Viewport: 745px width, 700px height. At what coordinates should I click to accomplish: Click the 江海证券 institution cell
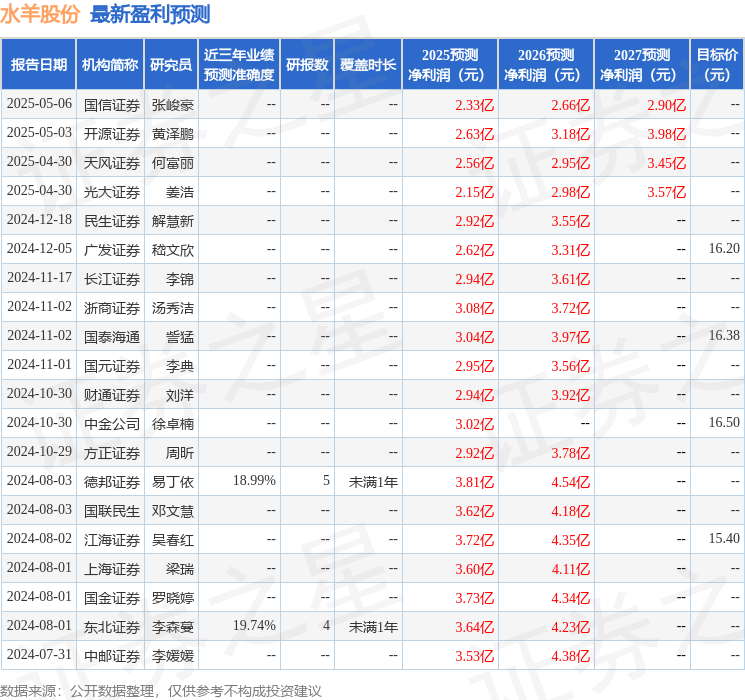coord(112,540)
